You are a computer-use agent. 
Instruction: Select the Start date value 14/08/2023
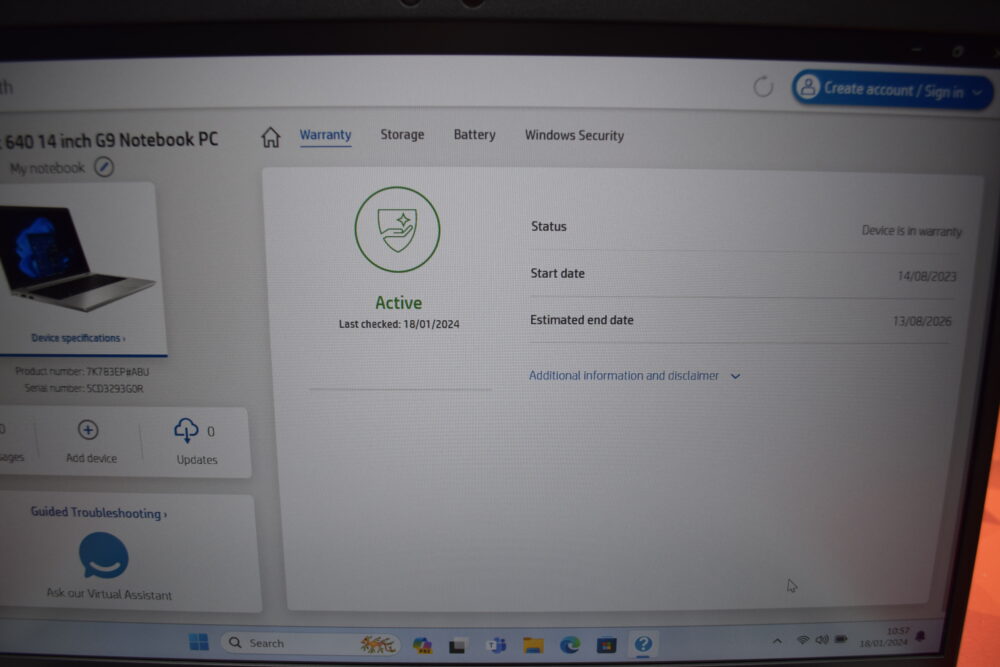pyautogui.click(x=927, y=276)
